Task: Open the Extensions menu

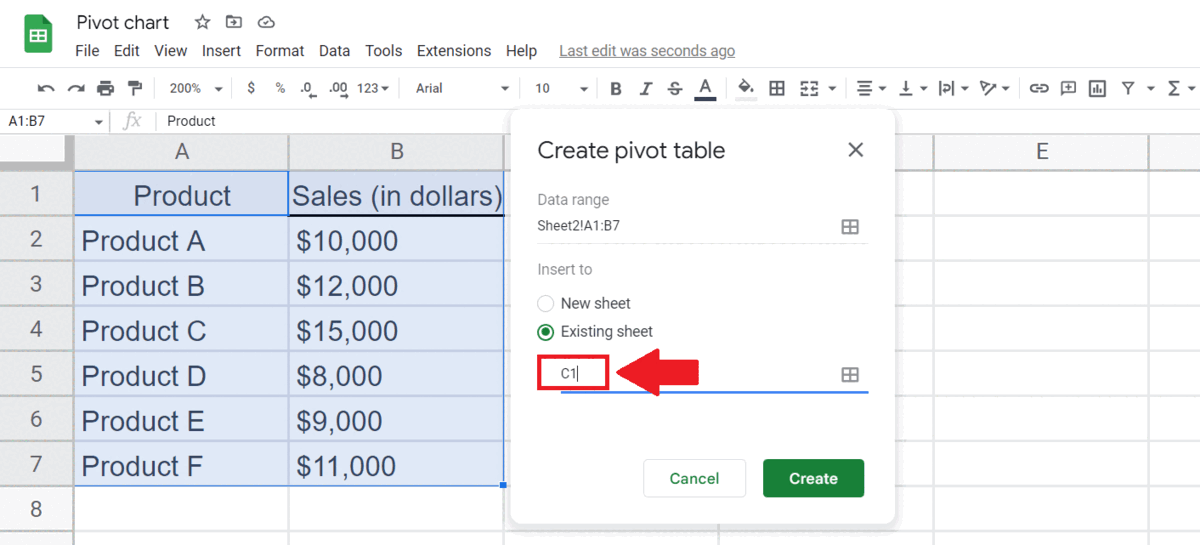Action: pyautogui.click(x=454, y=51)
